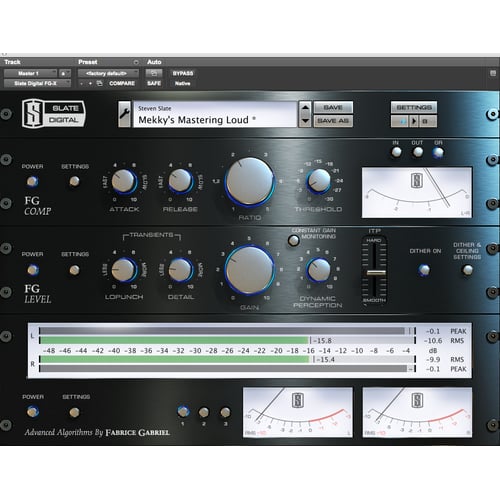Toggle the COMPARE button

point(122,83)
